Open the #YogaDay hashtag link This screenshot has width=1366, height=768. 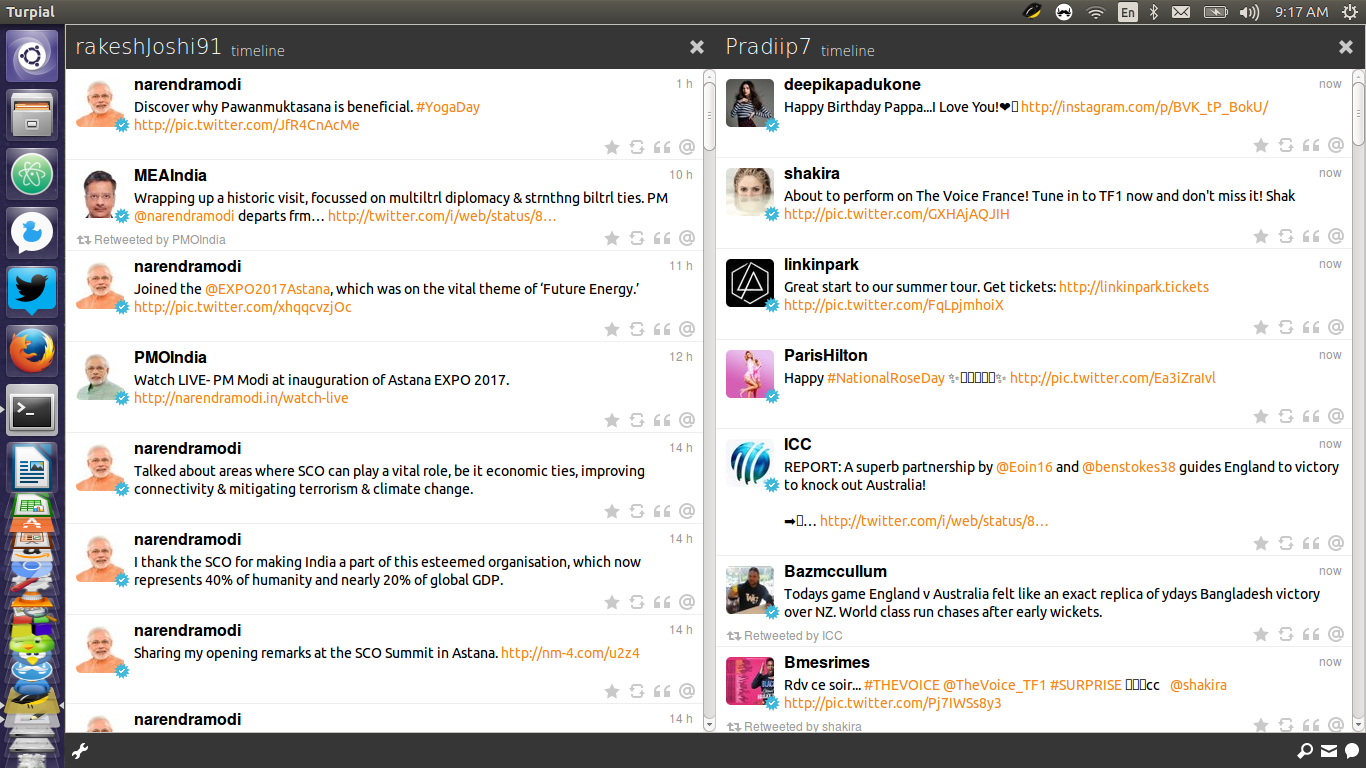448,107
